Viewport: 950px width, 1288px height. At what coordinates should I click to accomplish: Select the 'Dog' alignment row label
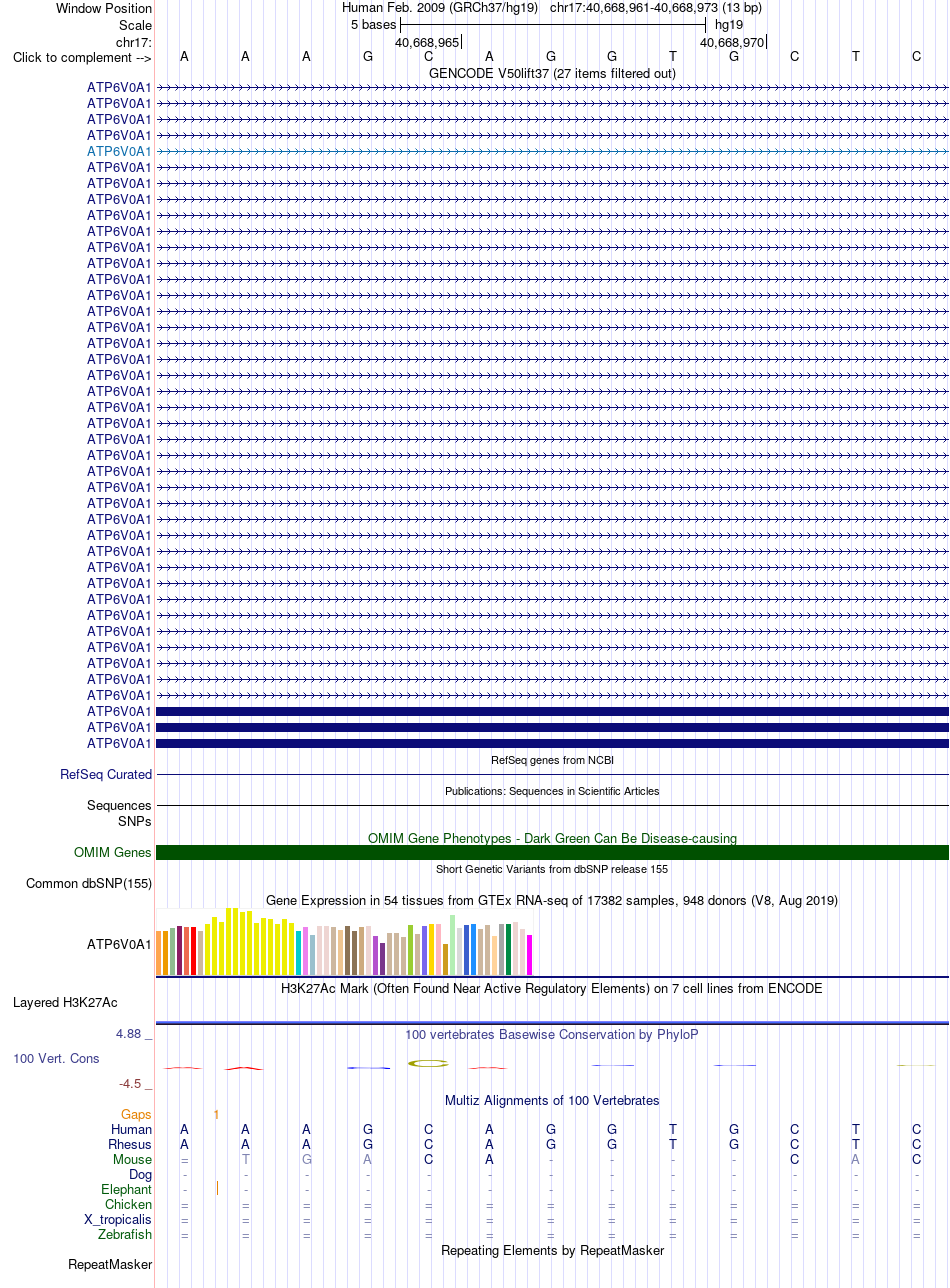140,1174
